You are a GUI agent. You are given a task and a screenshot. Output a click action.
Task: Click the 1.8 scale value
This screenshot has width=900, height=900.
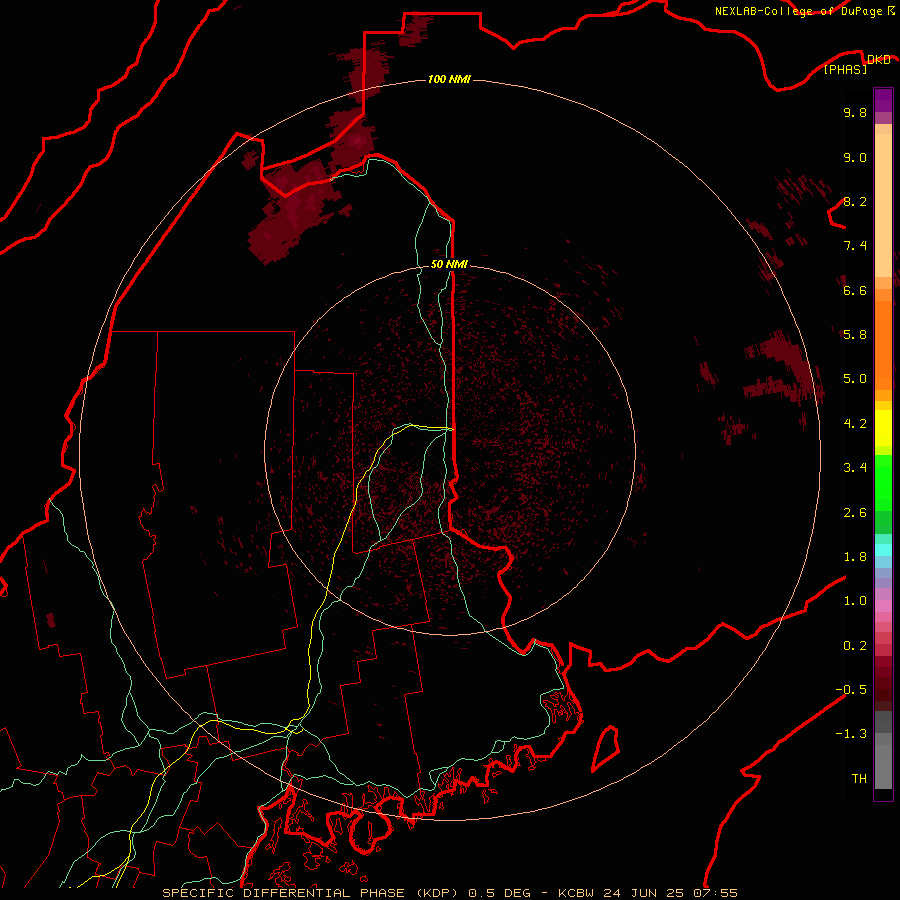[x=855, y=557]
